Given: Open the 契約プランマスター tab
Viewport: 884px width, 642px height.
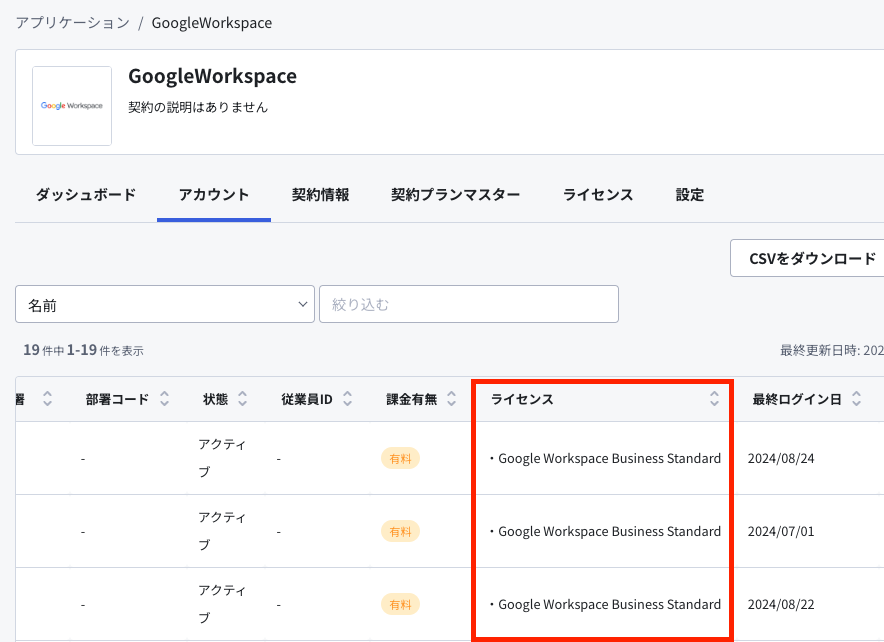Looking at the screenshot, I should pyautogui.click(x=456, y=194).
